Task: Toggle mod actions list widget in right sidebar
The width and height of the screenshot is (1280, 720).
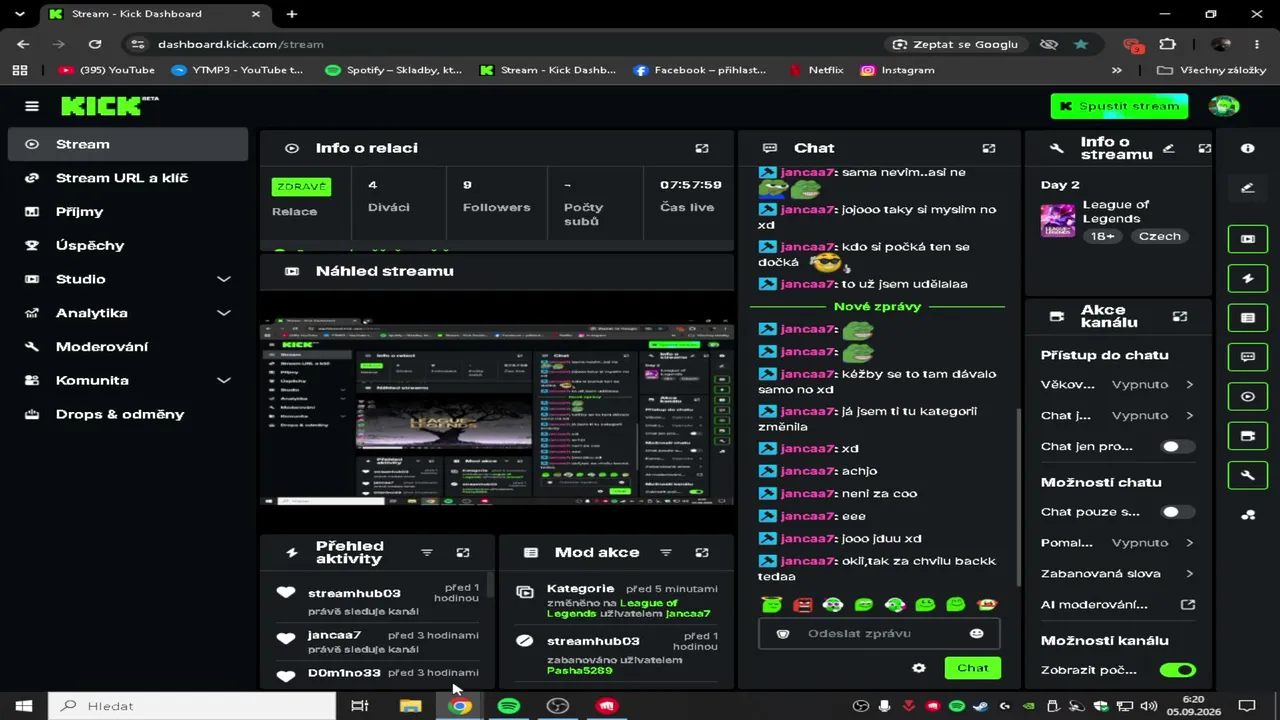Action: (1248, 318)
